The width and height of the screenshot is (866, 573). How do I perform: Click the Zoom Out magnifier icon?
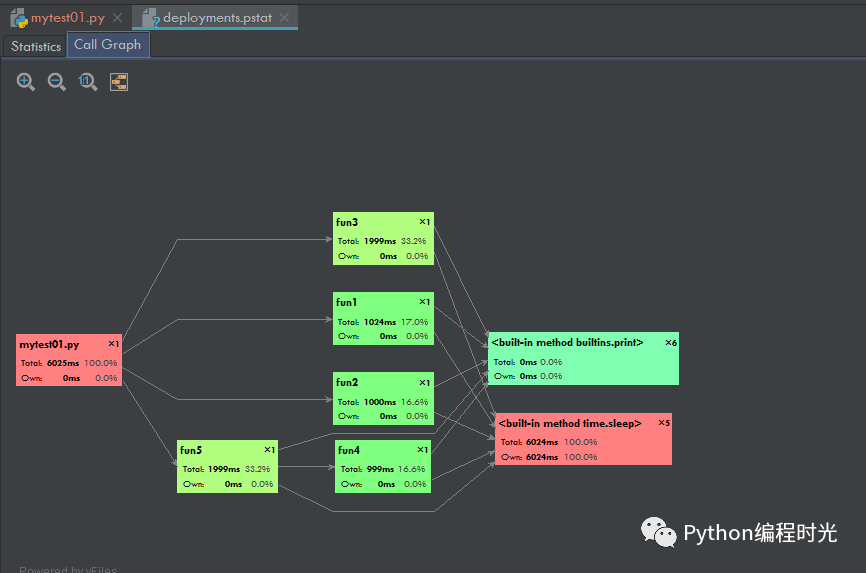[57, 82]
